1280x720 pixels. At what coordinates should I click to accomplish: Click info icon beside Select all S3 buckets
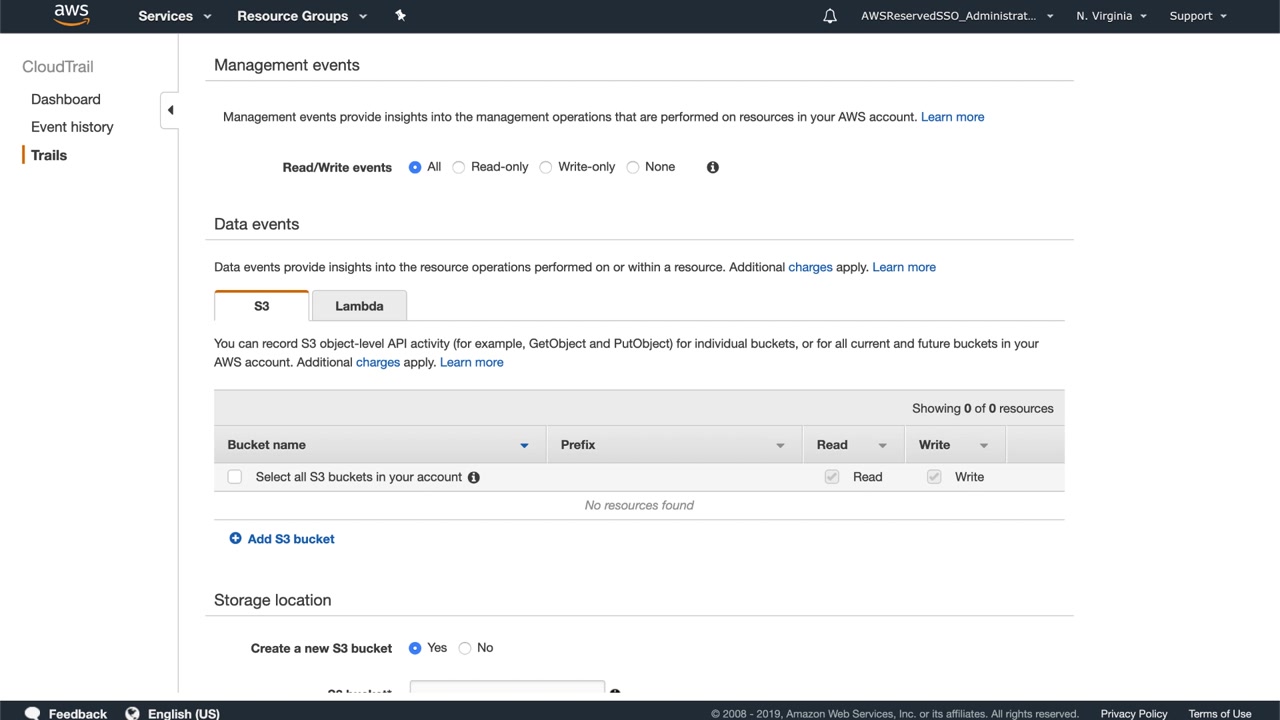click(474, 477)
